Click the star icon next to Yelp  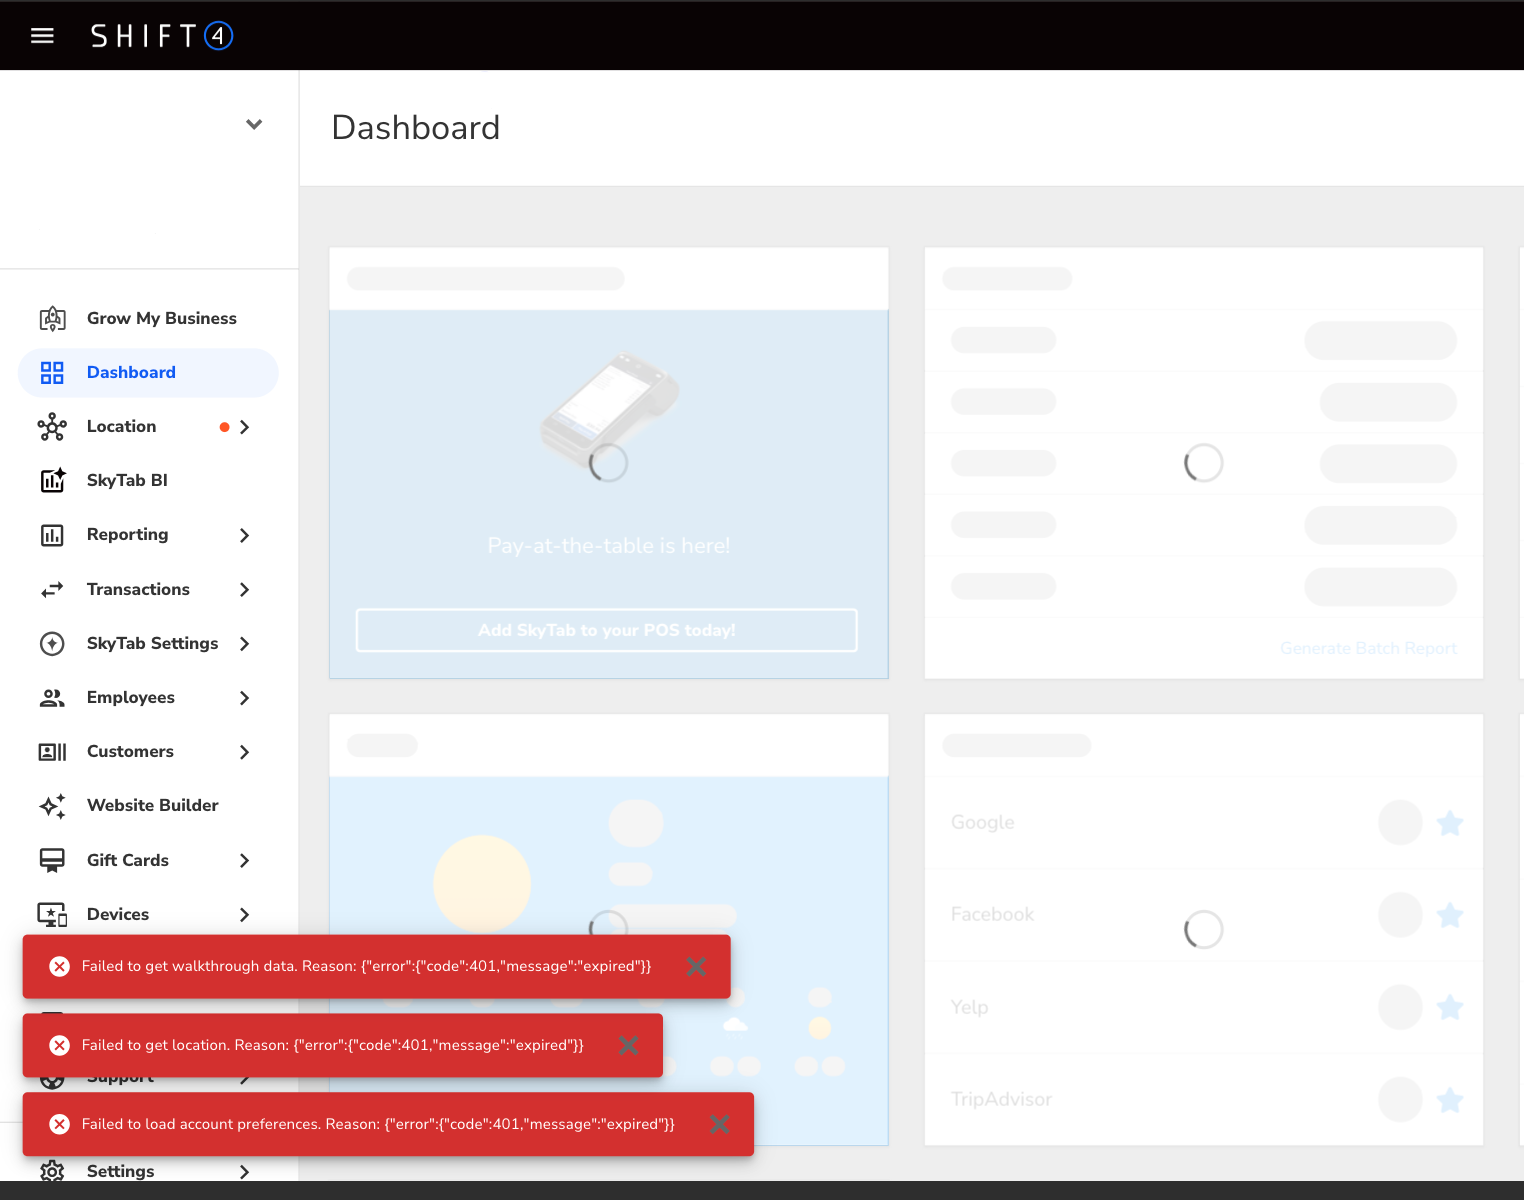(1450, 1007)
